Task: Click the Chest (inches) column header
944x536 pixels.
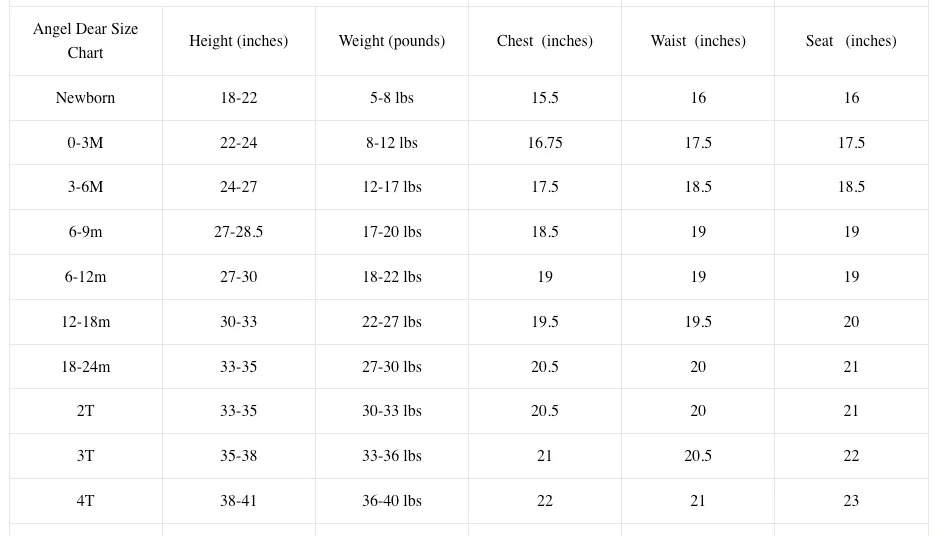Action: point(545,41)
